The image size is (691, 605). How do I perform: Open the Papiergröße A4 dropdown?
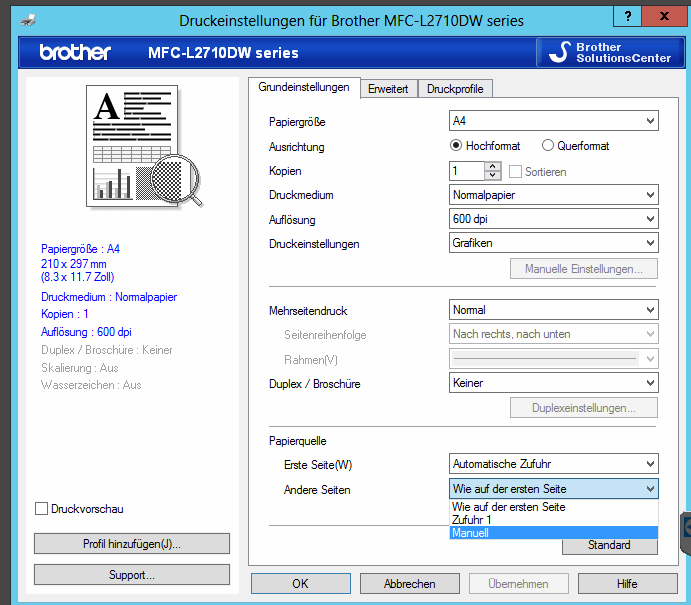click(554, 121)
